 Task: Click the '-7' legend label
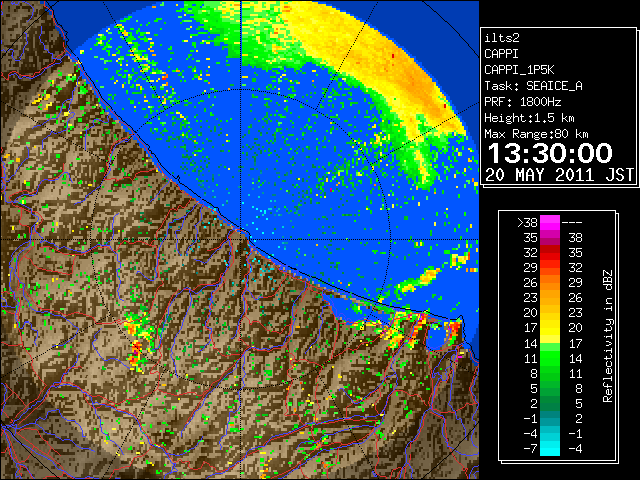point(530,449)
